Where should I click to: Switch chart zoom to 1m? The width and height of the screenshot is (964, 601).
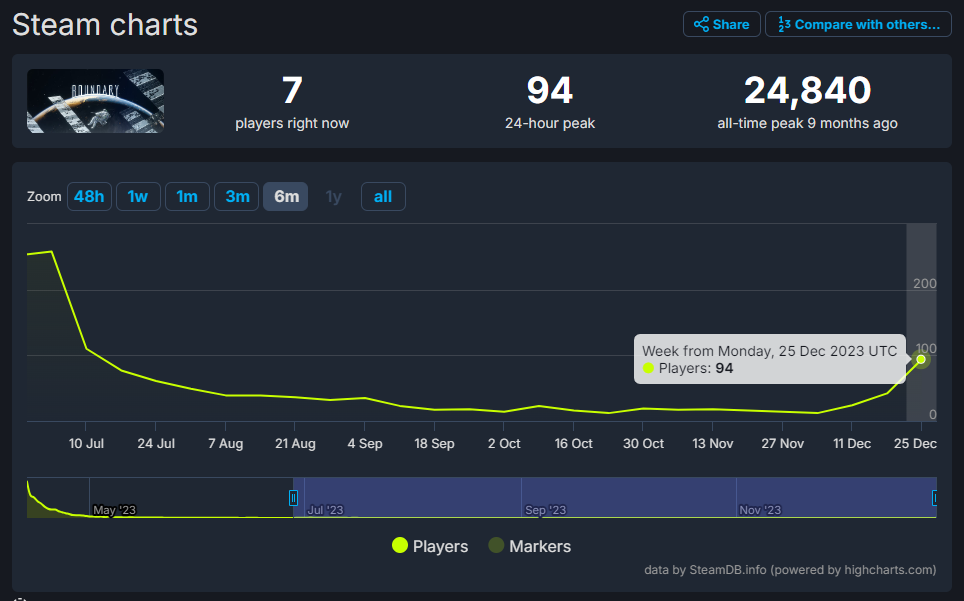pos(187,197)
